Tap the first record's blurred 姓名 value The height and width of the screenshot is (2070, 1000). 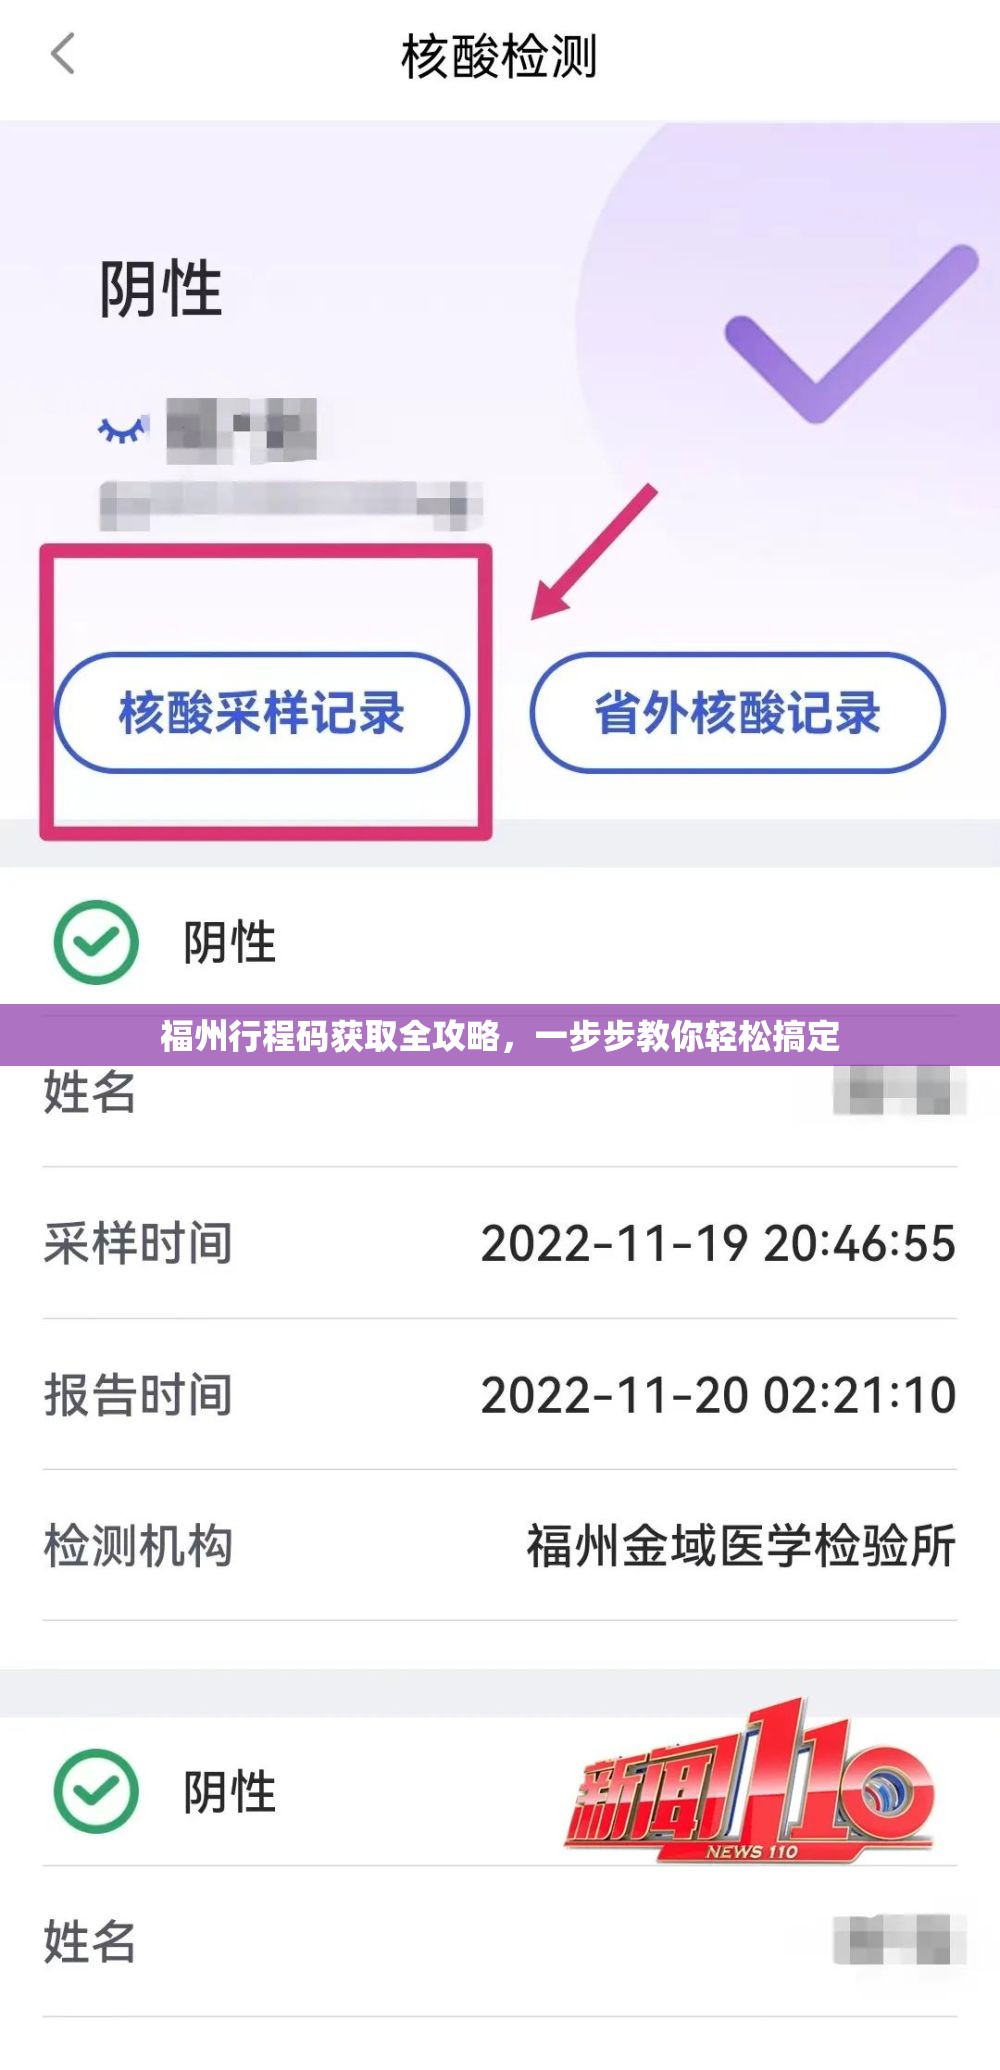click(899, 1091)
